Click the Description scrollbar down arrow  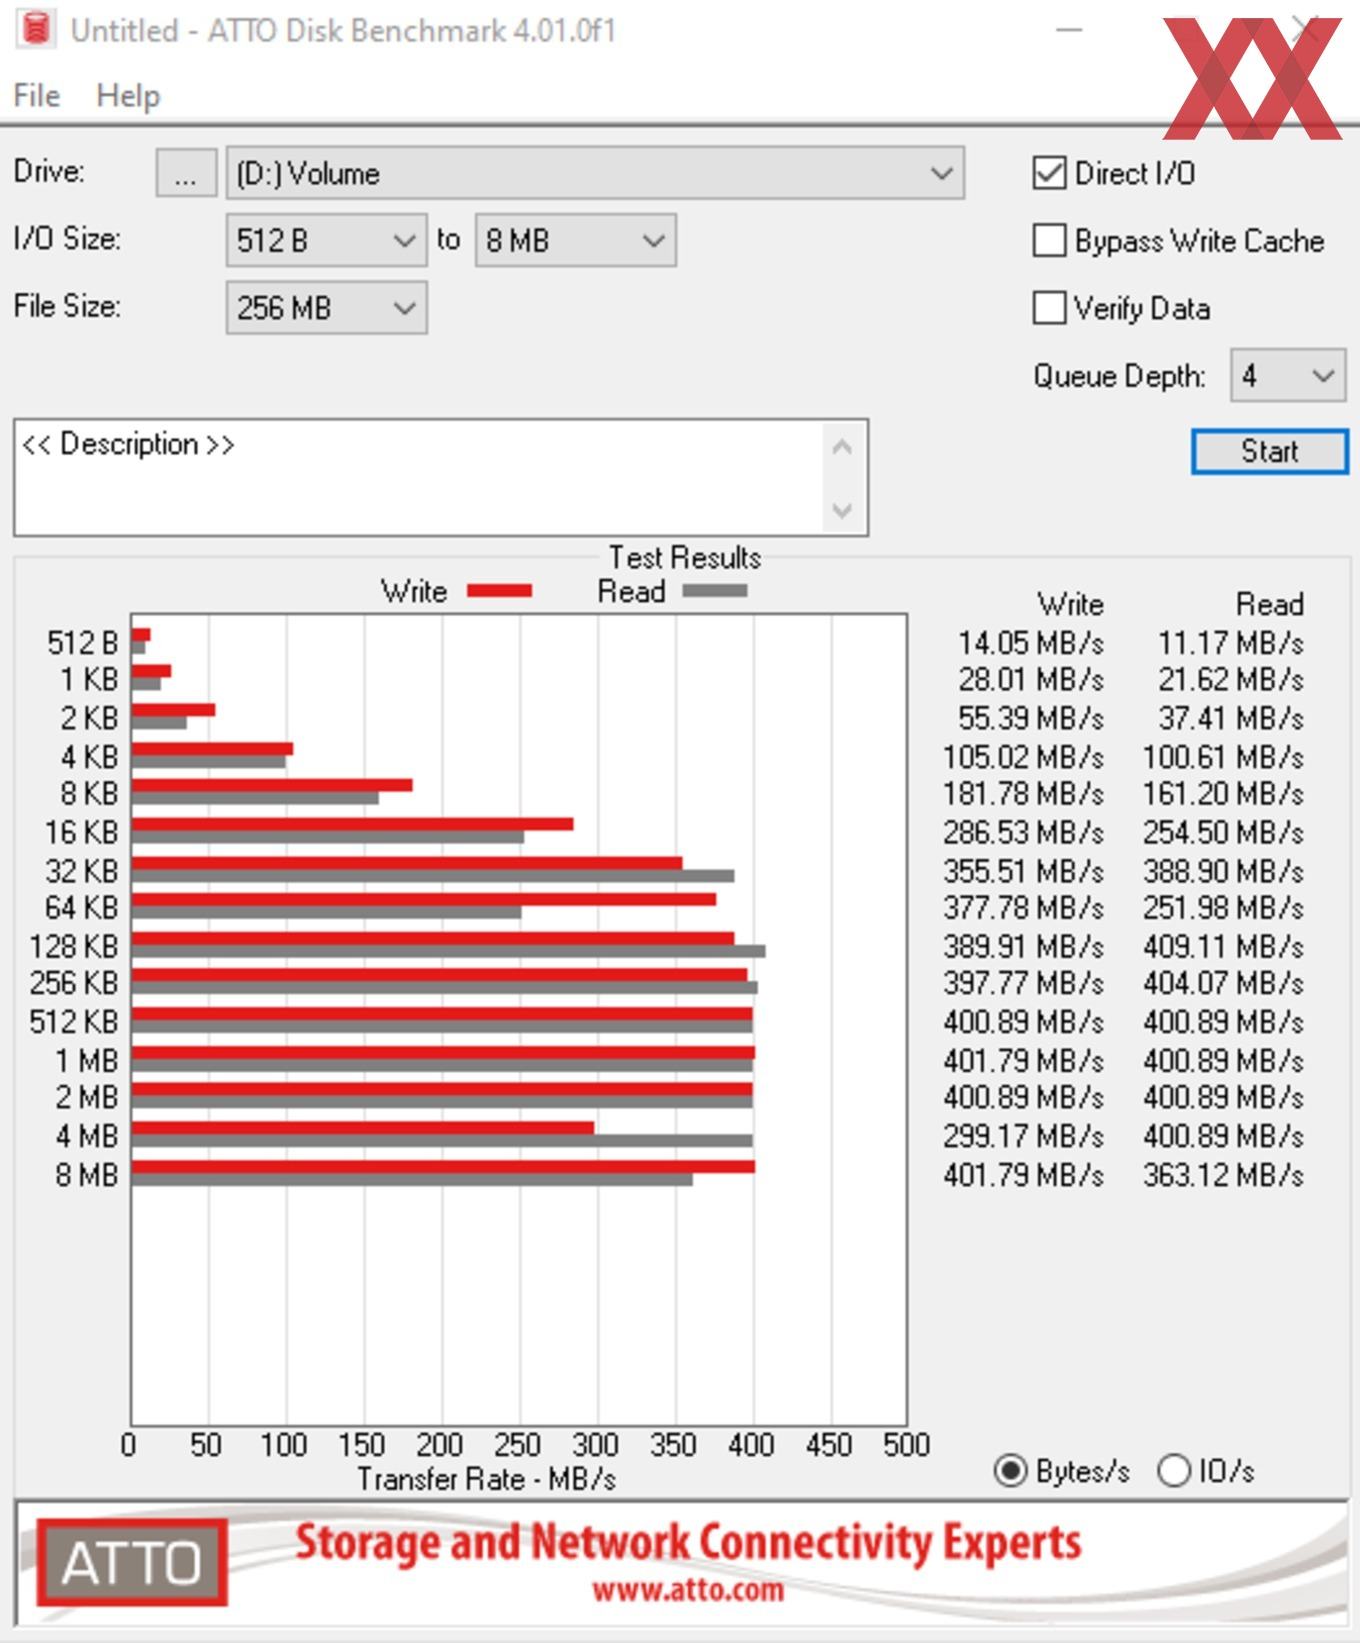tap(842, 511)
